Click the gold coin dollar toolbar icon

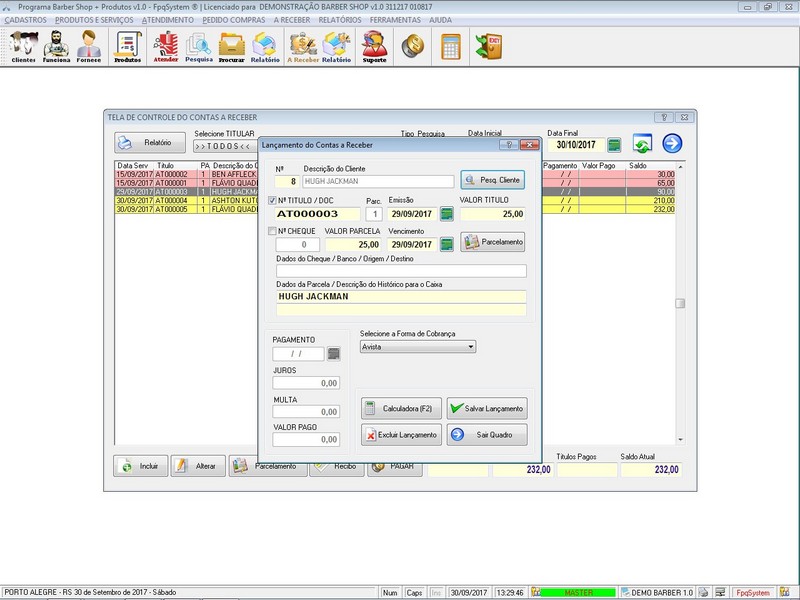[413, 46]
